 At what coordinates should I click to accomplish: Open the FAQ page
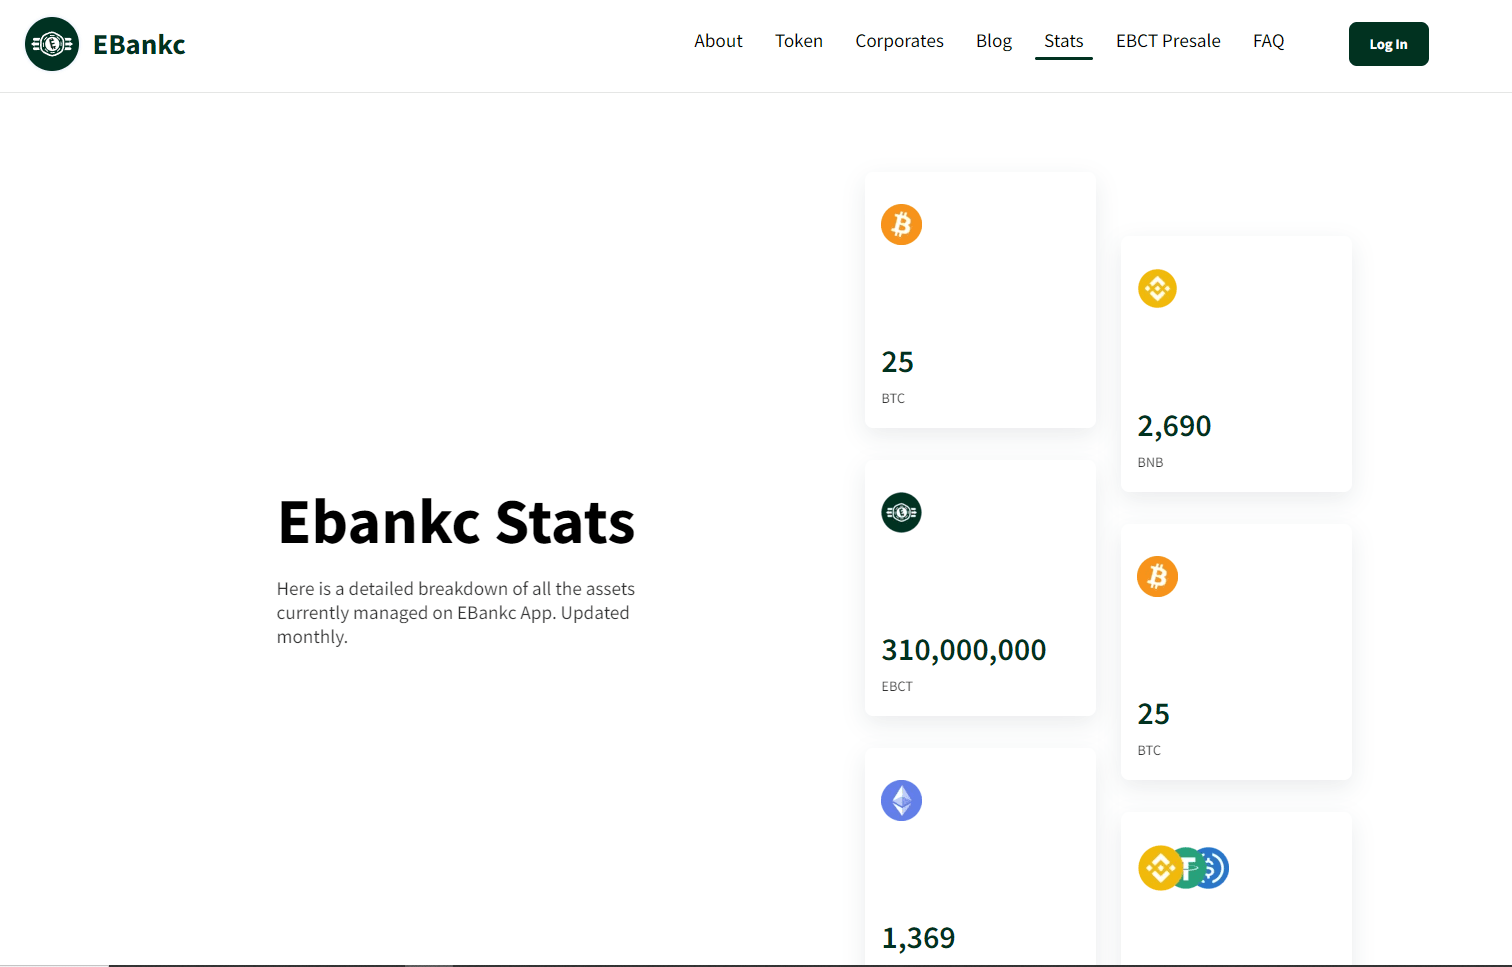point(1268,41)
